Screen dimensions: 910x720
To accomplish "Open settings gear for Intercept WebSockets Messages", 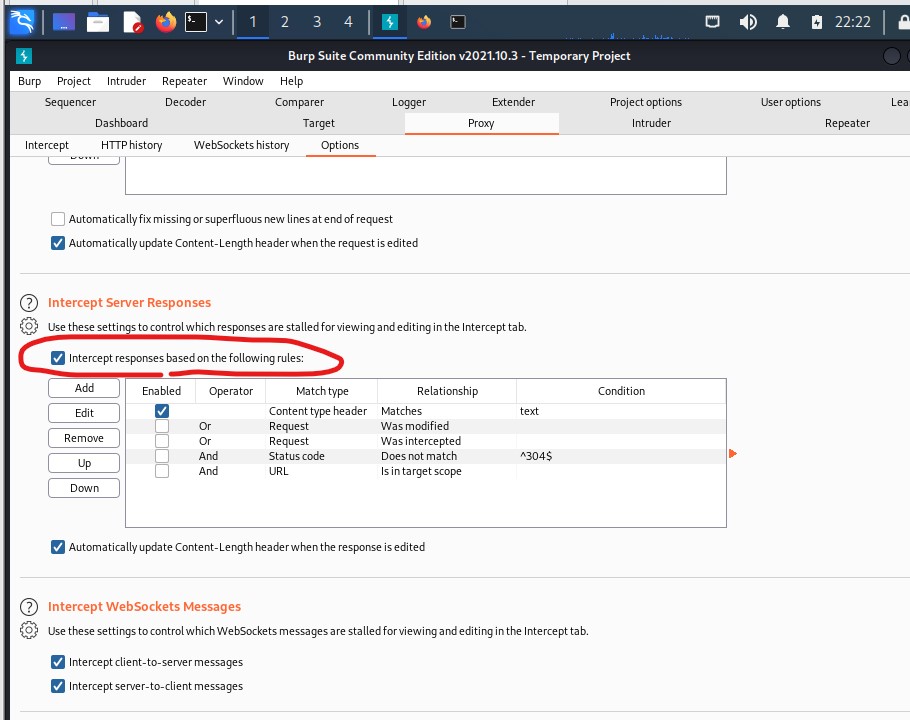I will pyautogui.click(x=29, y=630).
